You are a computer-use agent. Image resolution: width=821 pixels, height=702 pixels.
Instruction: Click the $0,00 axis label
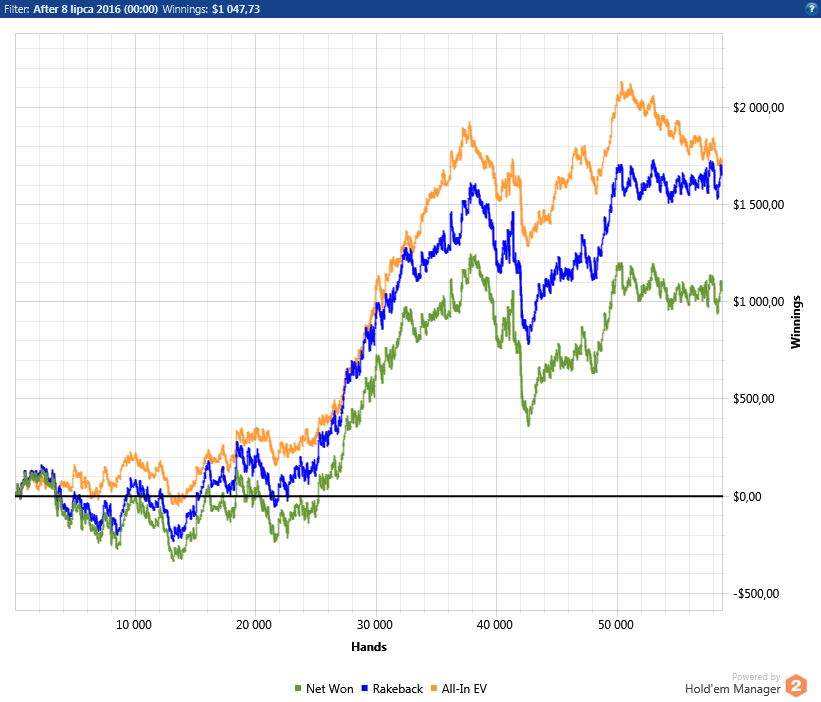tap(747, 496)
